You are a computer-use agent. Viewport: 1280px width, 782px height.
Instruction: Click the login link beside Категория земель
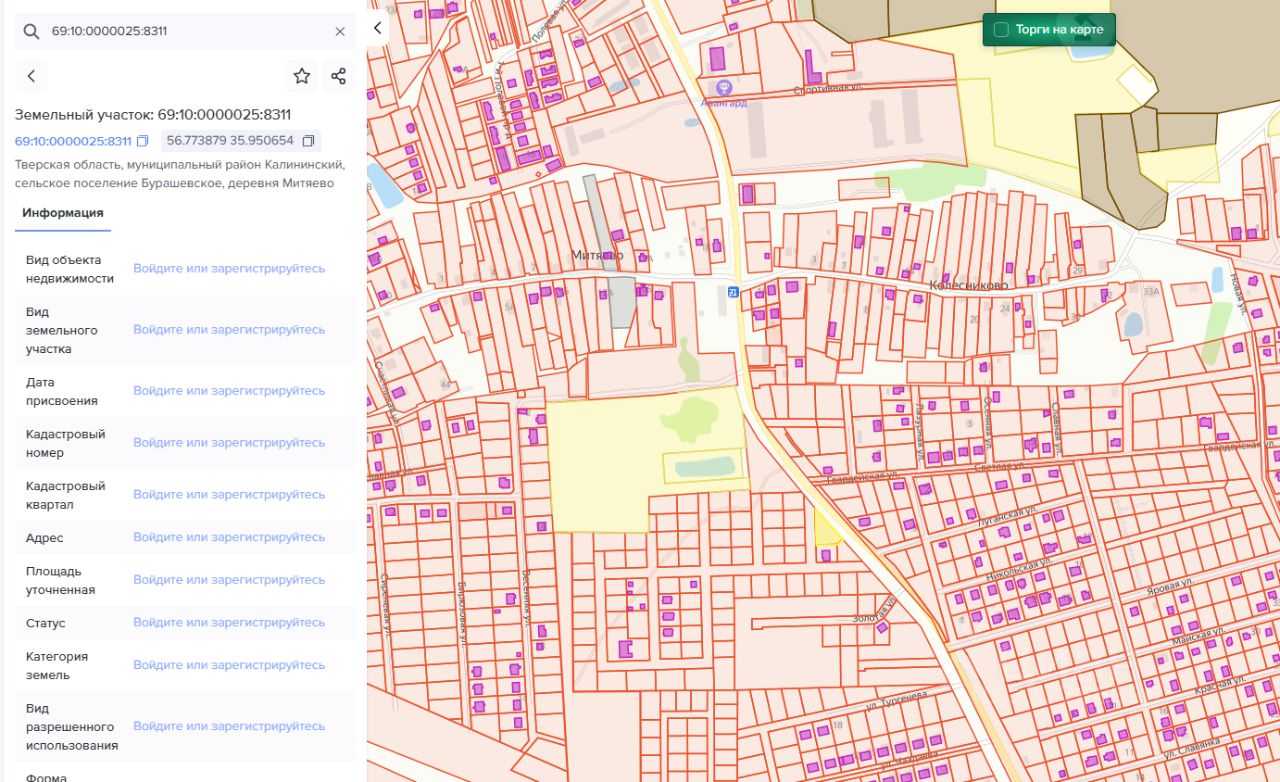(229, 666)
